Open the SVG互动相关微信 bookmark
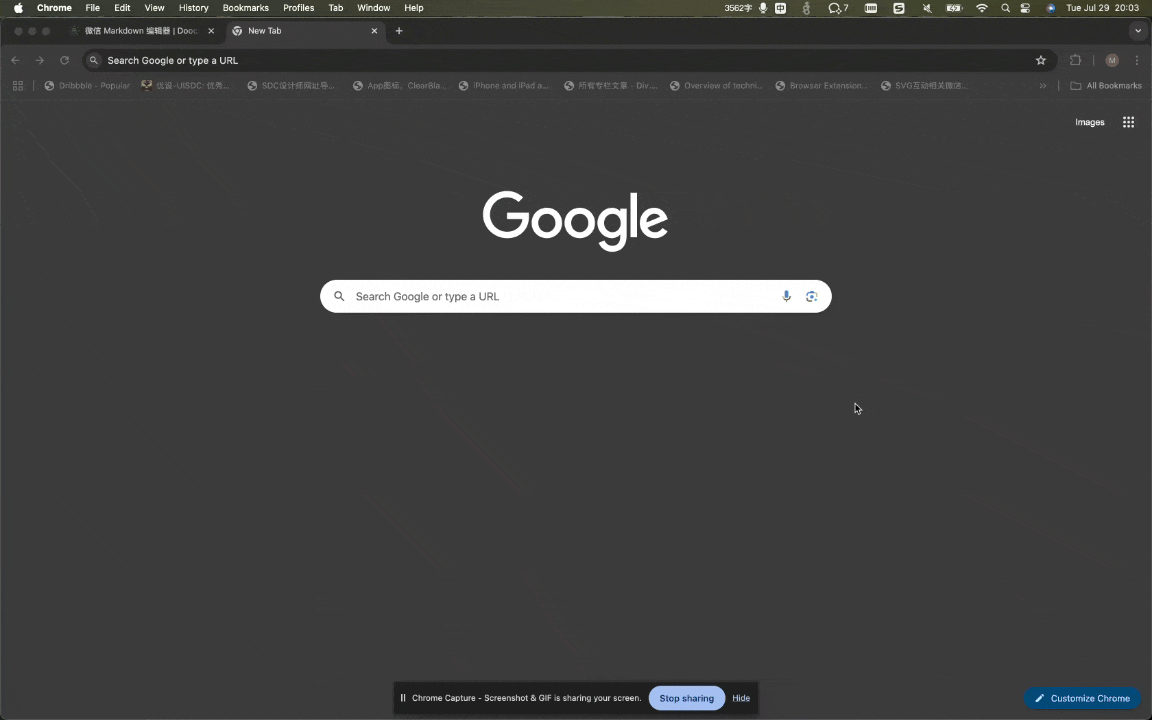Image resolution: width=1152 pixels, height=720 pixels. 924,85
